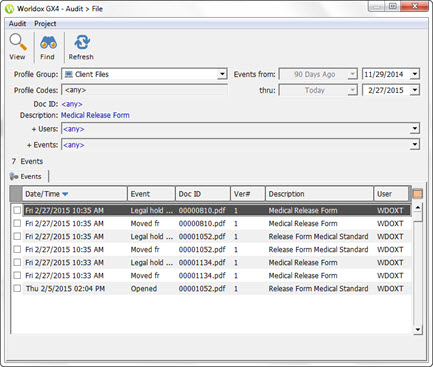Click the Opened event cell
This screenshot has height=367, width=433.
pos(144,288)
